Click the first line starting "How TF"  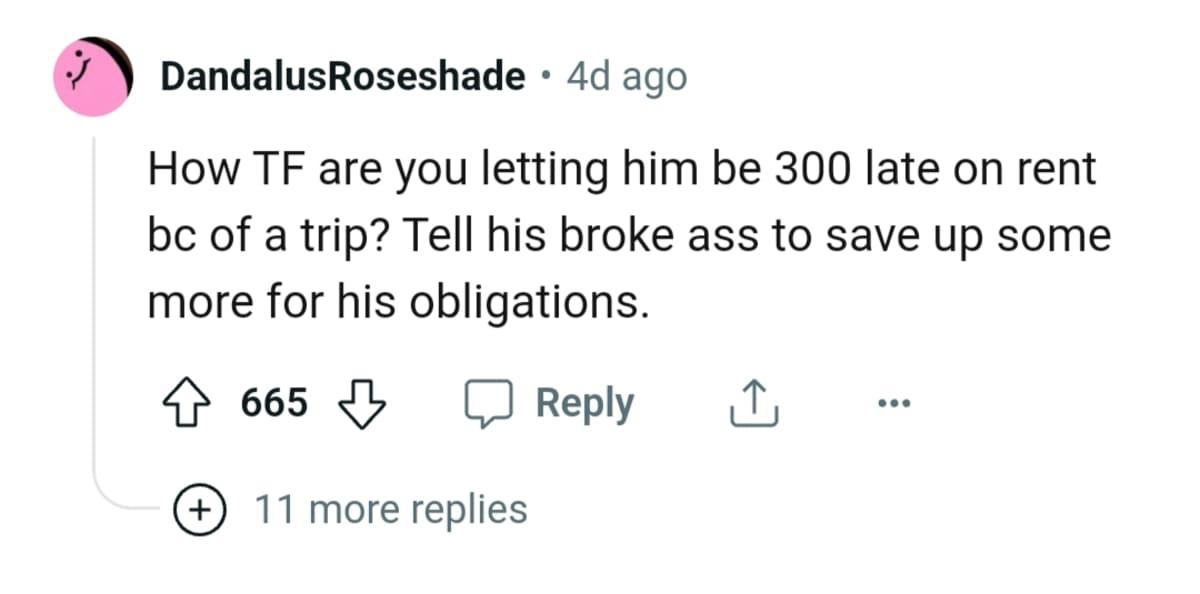coord(622,170)
